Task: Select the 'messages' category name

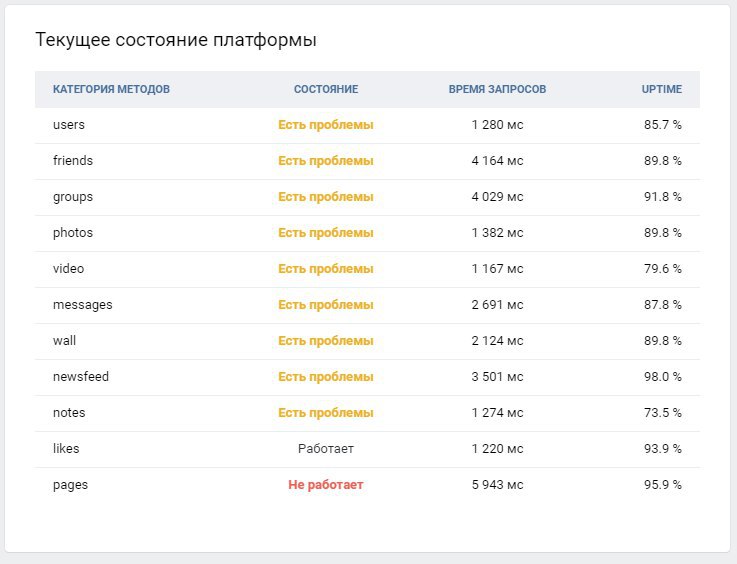Action: [x=83, y=305]
